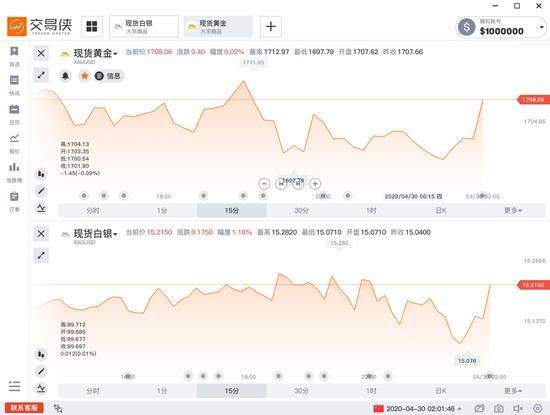Zoom out gold chart with minus button
Screen dimensions: 550x415
click(x=264, y=183)
